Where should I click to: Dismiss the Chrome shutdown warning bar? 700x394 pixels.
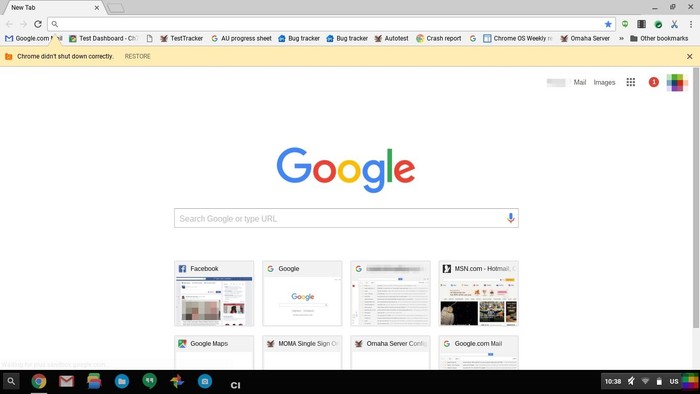pos(690,56)
